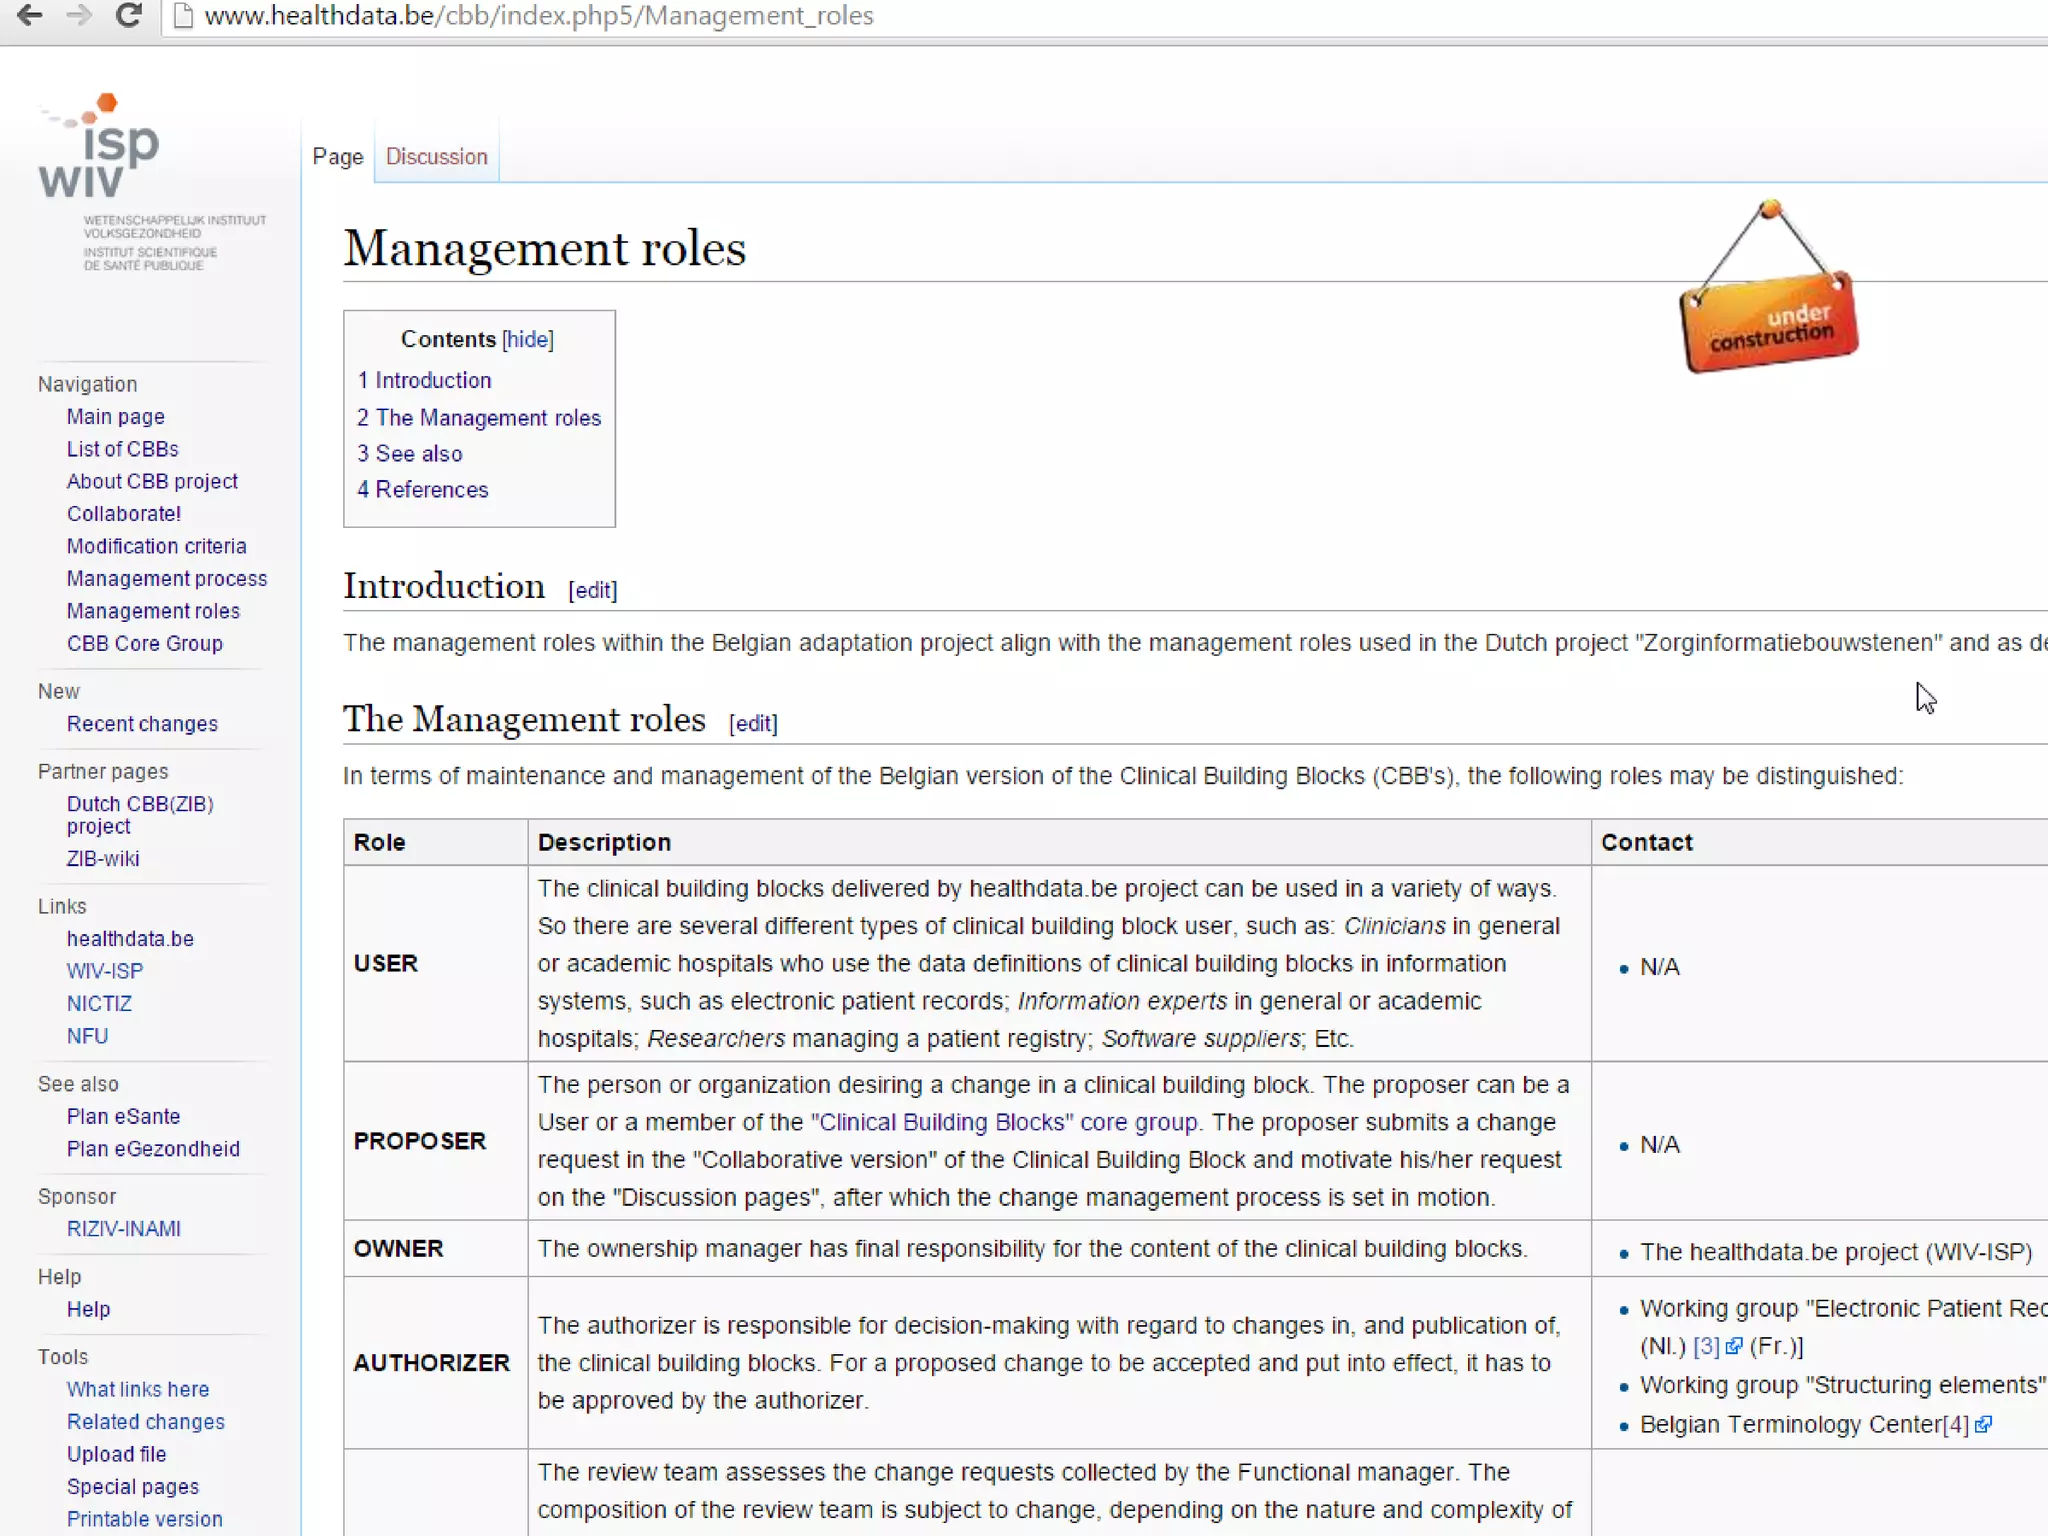Select the Page tab
The width and height of the screenshot is (2048, 1536).
coord(338,157)
